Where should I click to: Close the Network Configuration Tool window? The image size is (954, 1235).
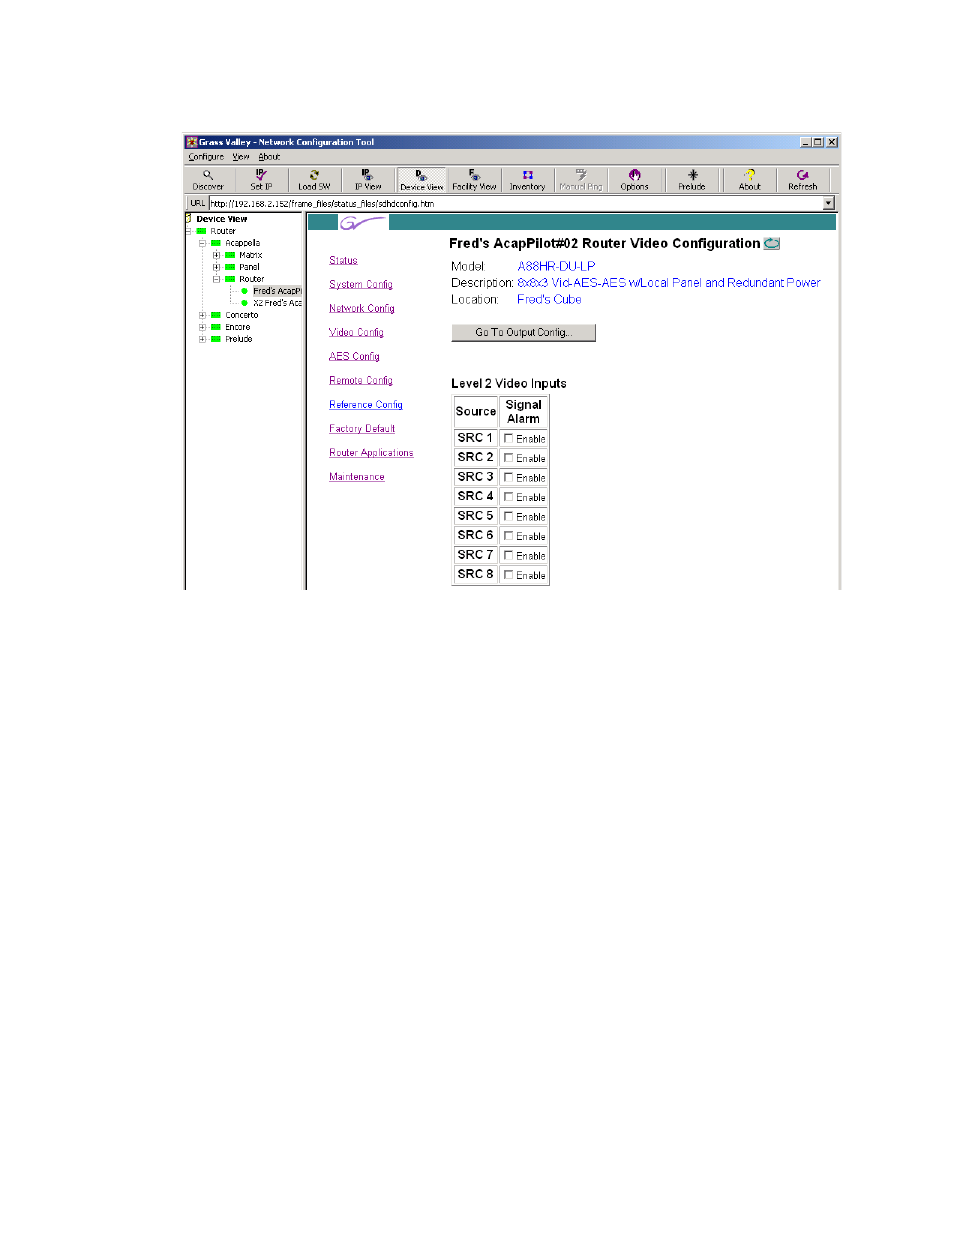click(x=831, y=142)
